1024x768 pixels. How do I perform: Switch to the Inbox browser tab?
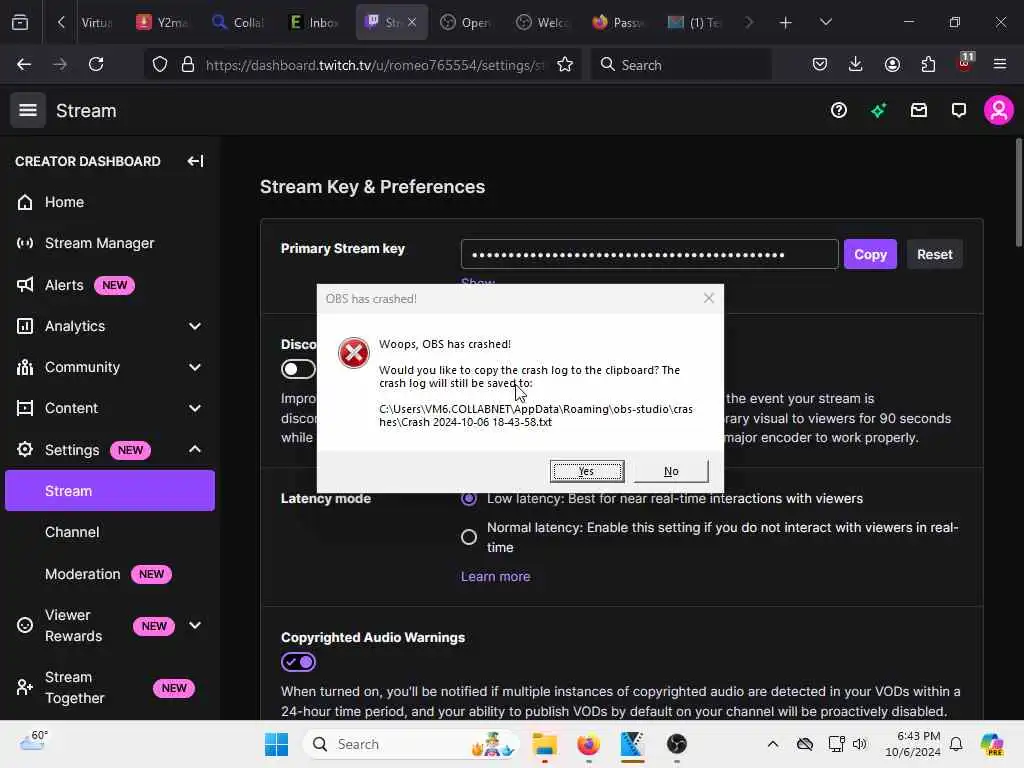pyautogui.click(x=313, y=22)
